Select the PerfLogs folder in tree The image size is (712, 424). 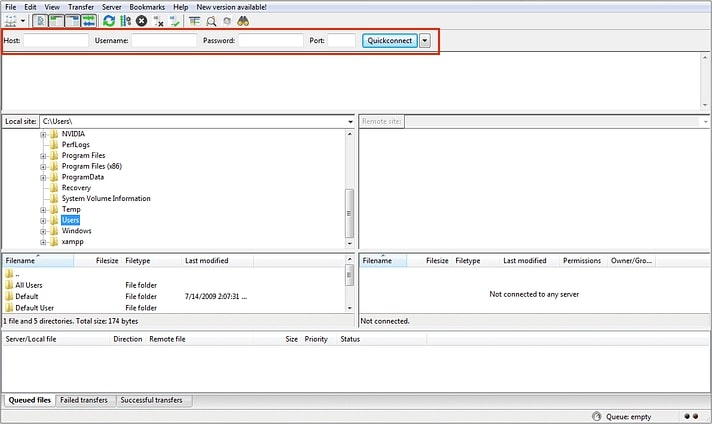[x=75, y=144]
